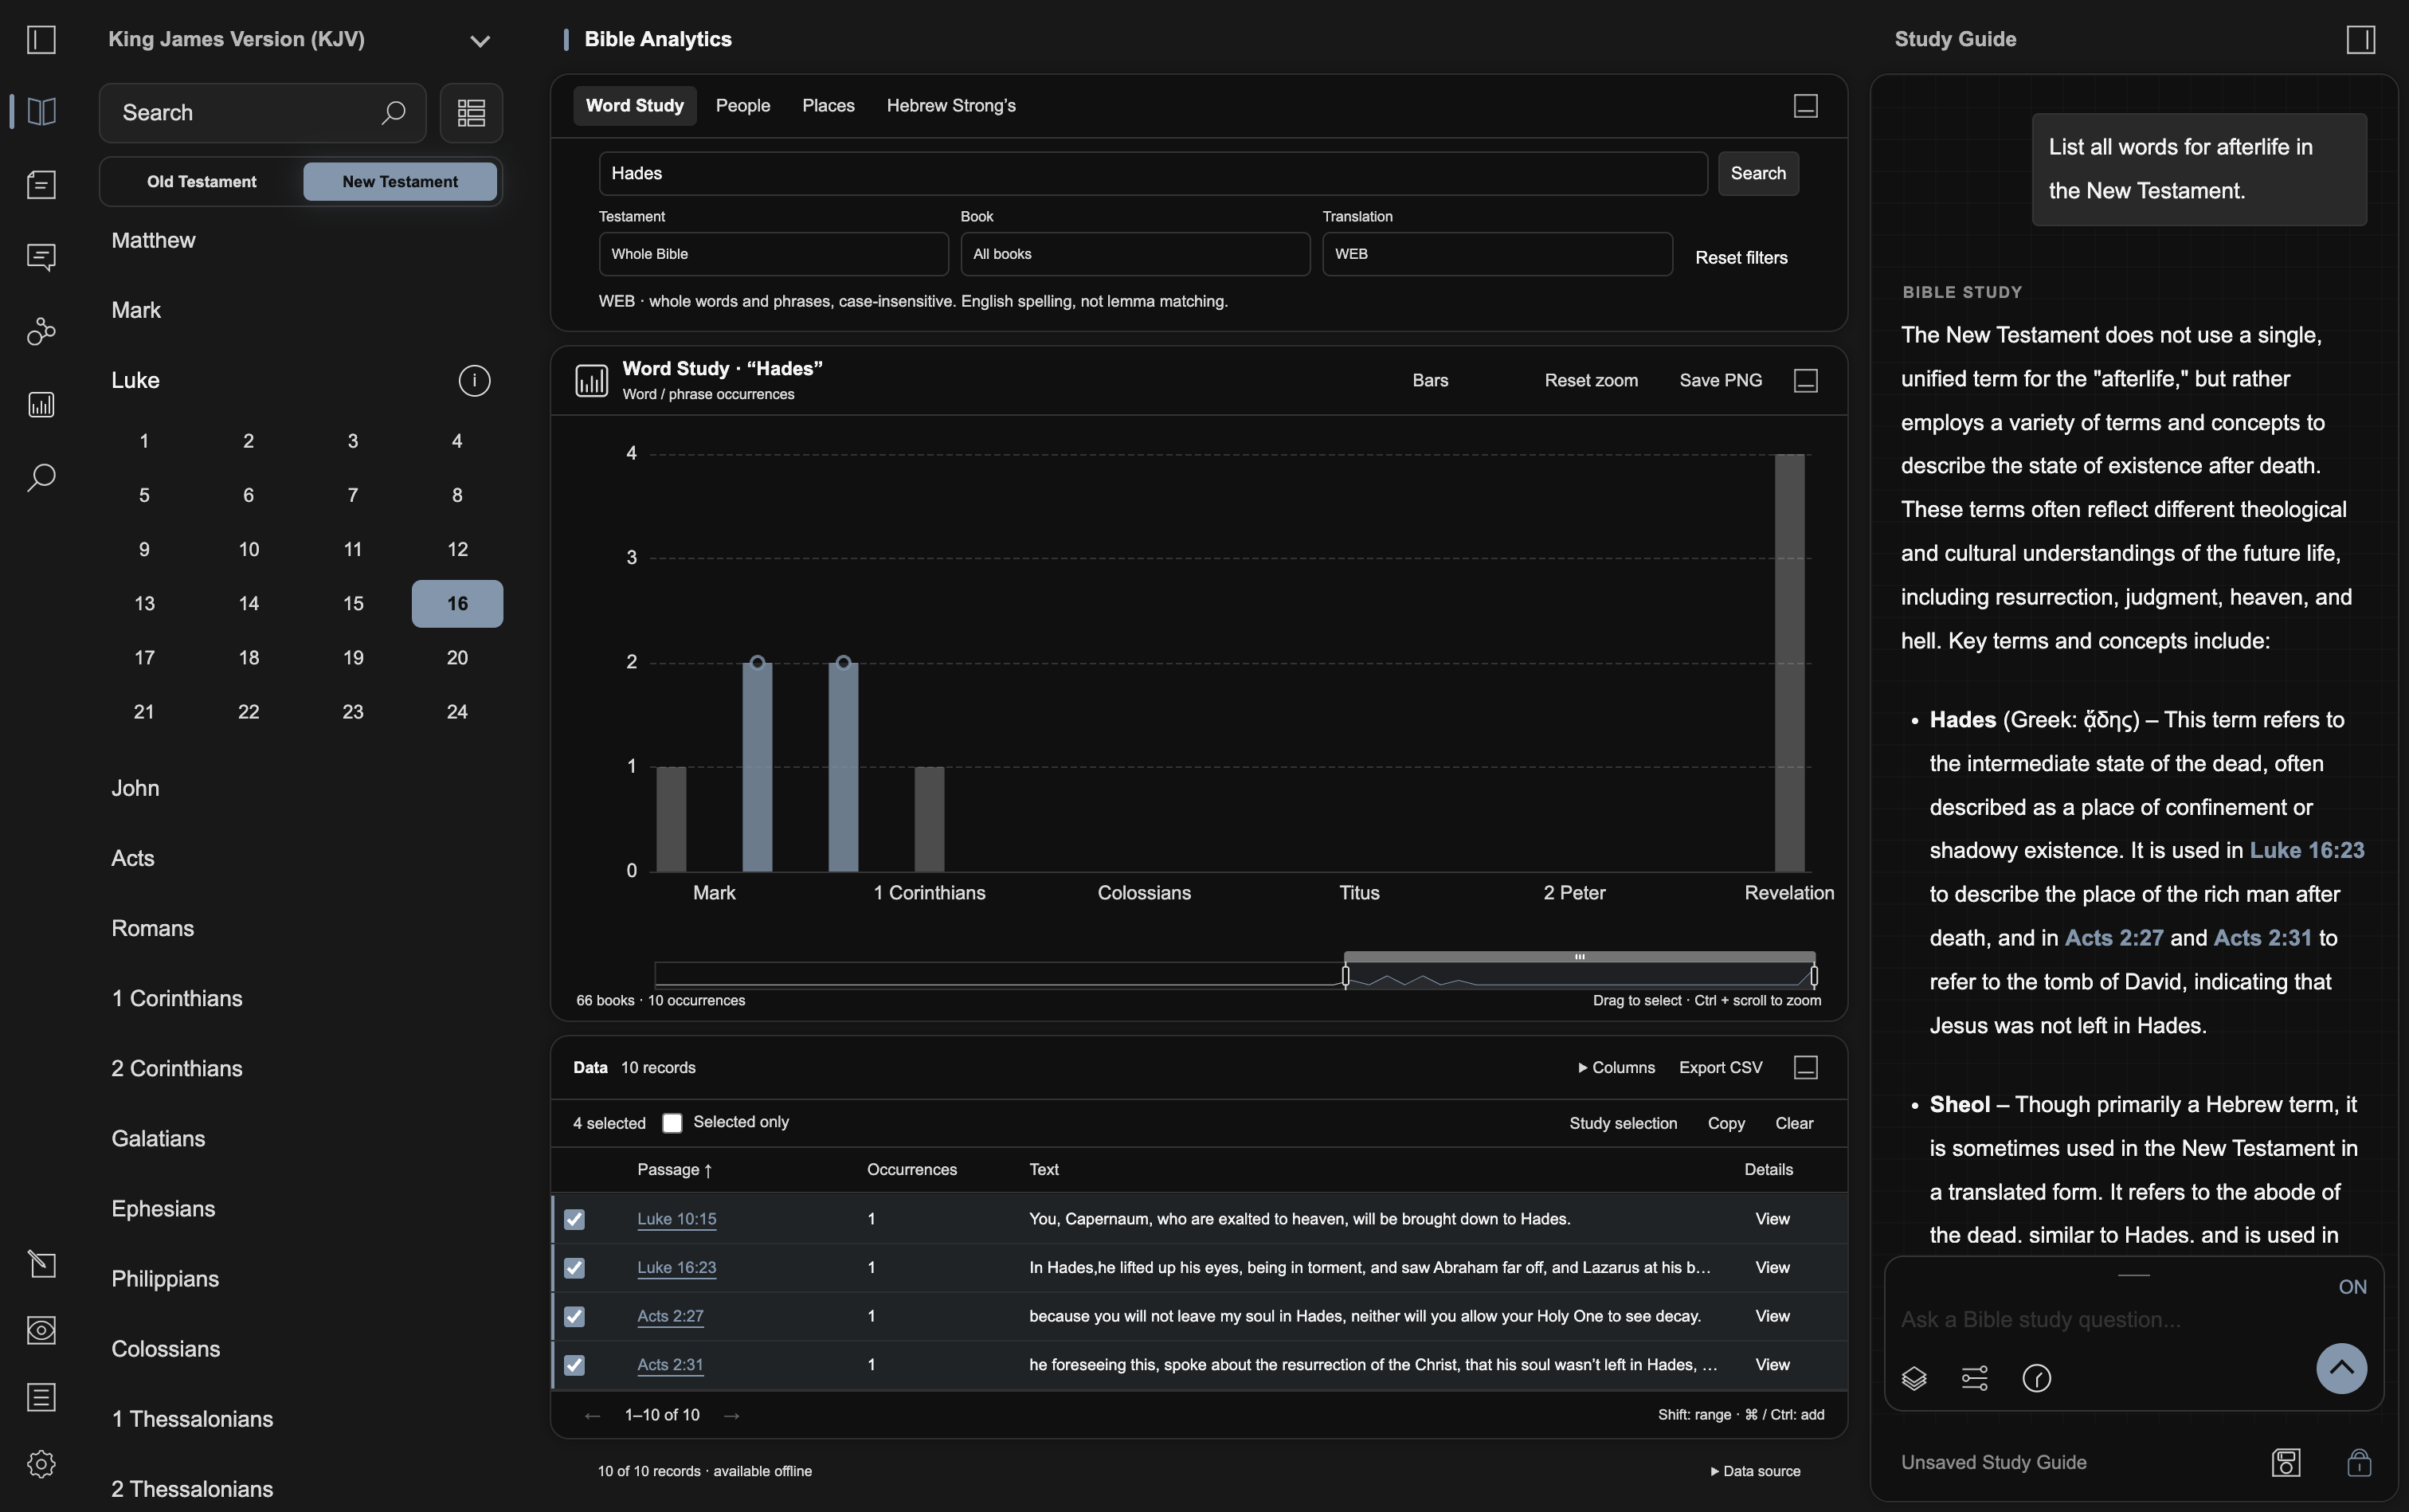This screenshot has height=1512, width=2409.
Task: Expand the John book
Action: [135, 788]
